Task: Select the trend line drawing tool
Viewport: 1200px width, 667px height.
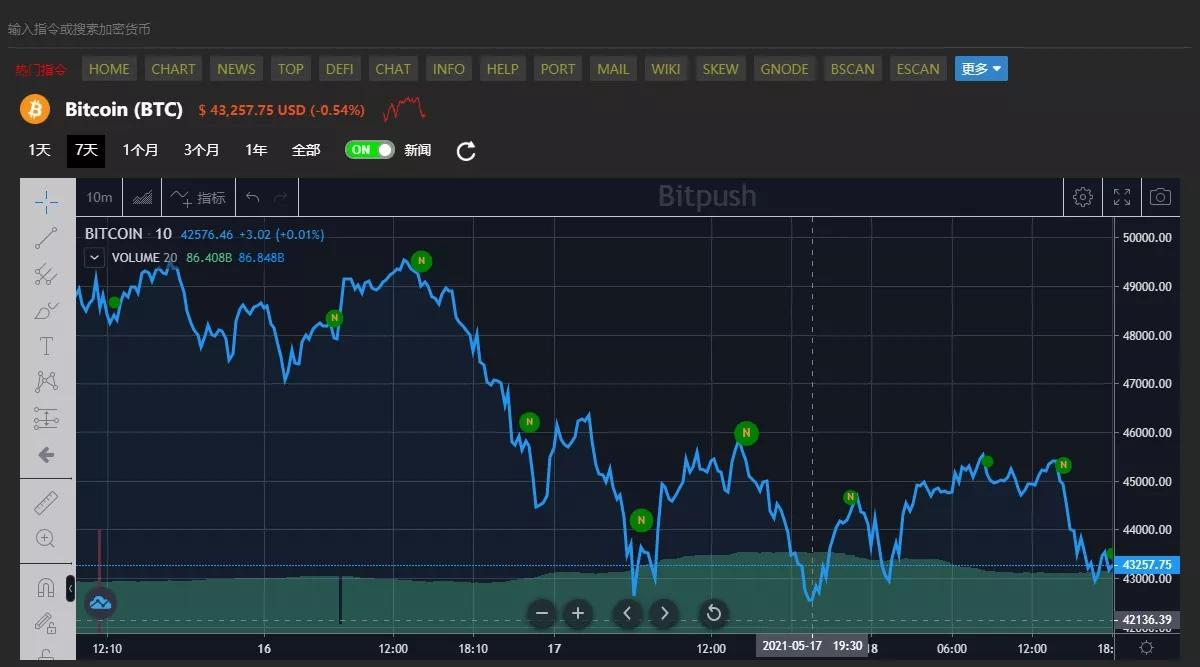Action: click(x=46, y=238)
